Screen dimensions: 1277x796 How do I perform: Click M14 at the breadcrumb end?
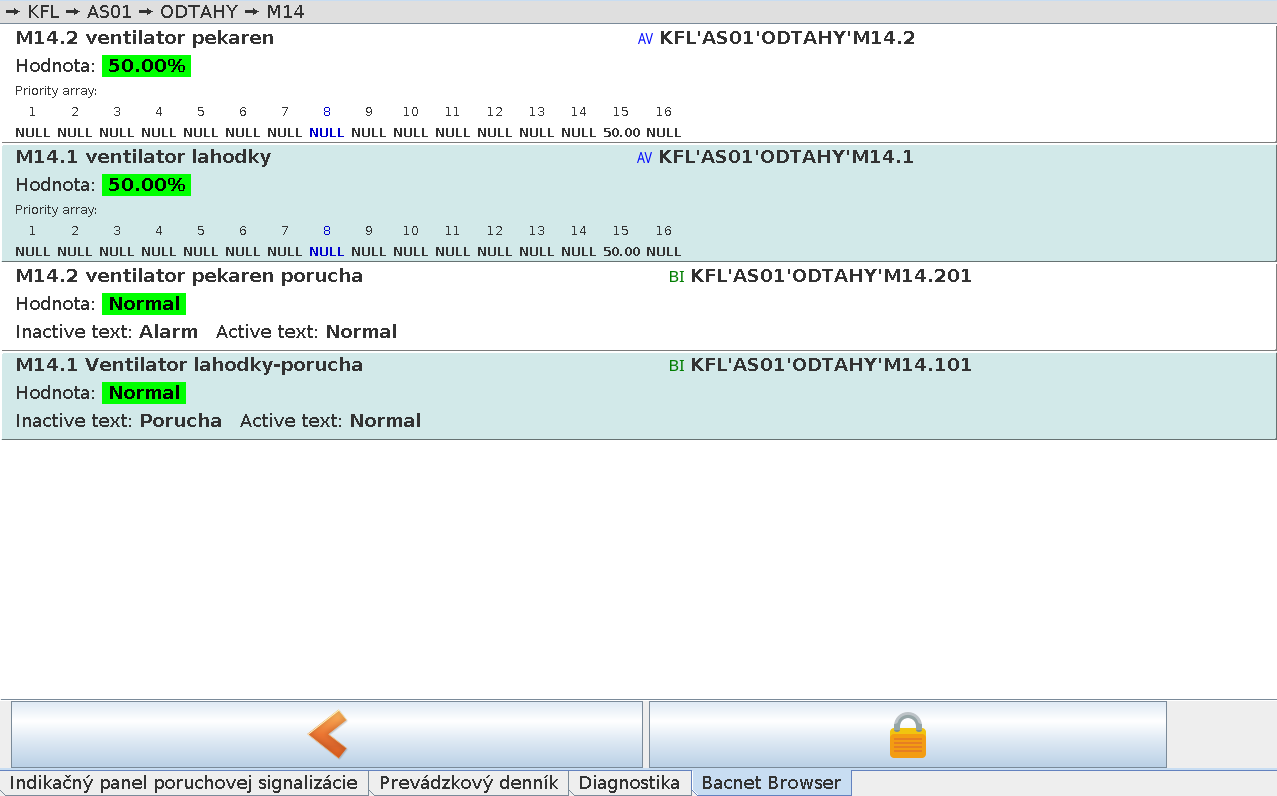pos(285,12)
